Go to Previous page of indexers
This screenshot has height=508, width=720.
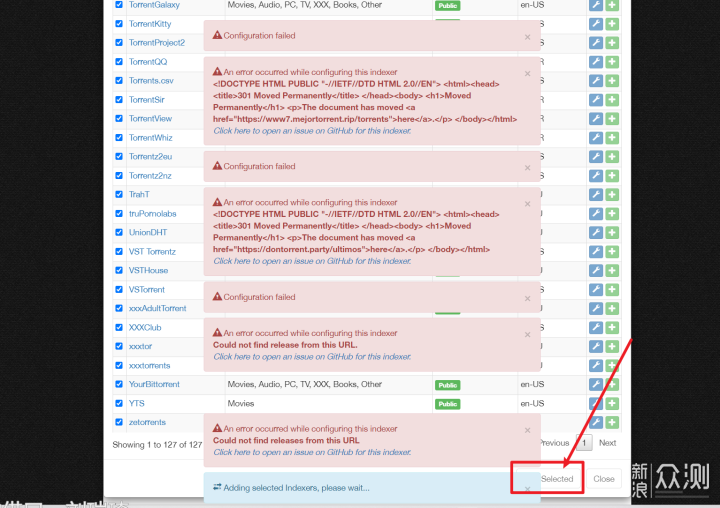[555, 443]
